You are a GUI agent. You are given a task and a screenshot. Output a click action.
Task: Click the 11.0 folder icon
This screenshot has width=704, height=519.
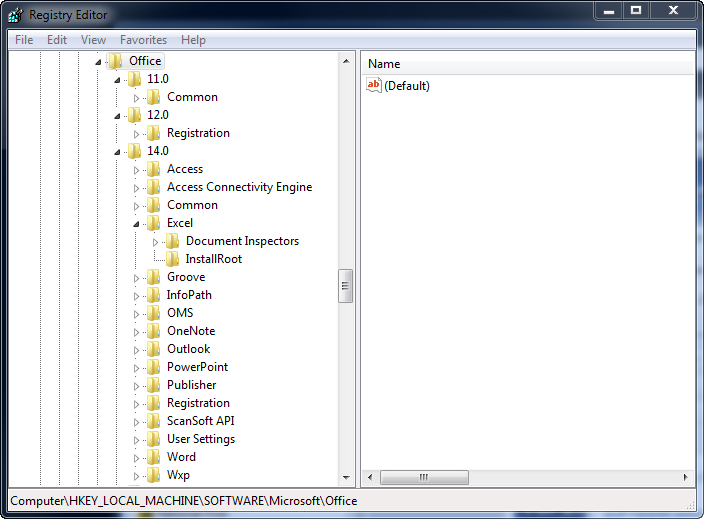134,79
